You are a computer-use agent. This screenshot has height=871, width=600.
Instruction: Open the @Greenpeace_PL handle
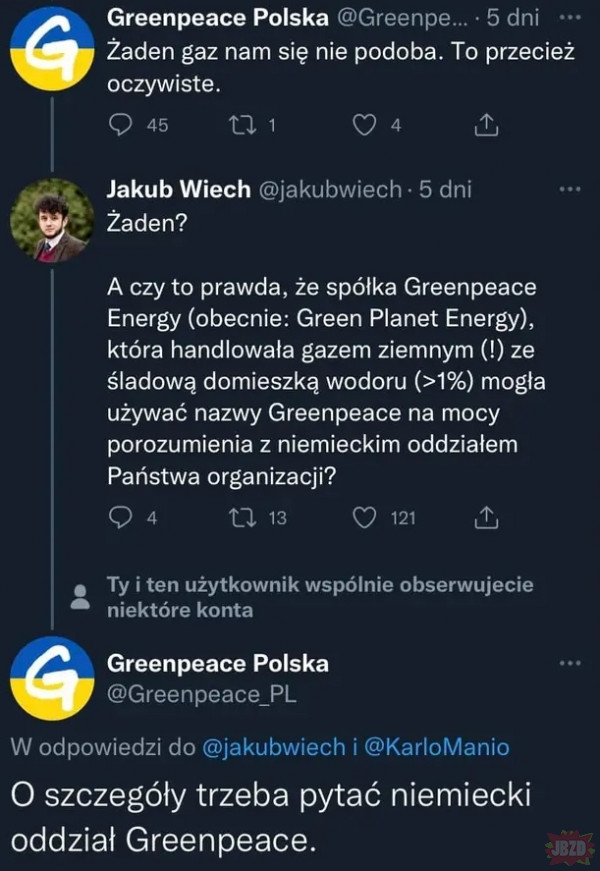(x=200, y=693)
